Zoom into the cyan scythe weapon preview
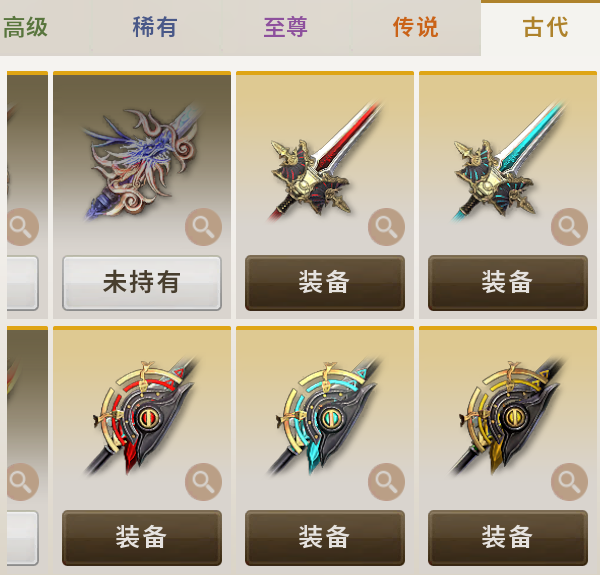 coord(386,482)
